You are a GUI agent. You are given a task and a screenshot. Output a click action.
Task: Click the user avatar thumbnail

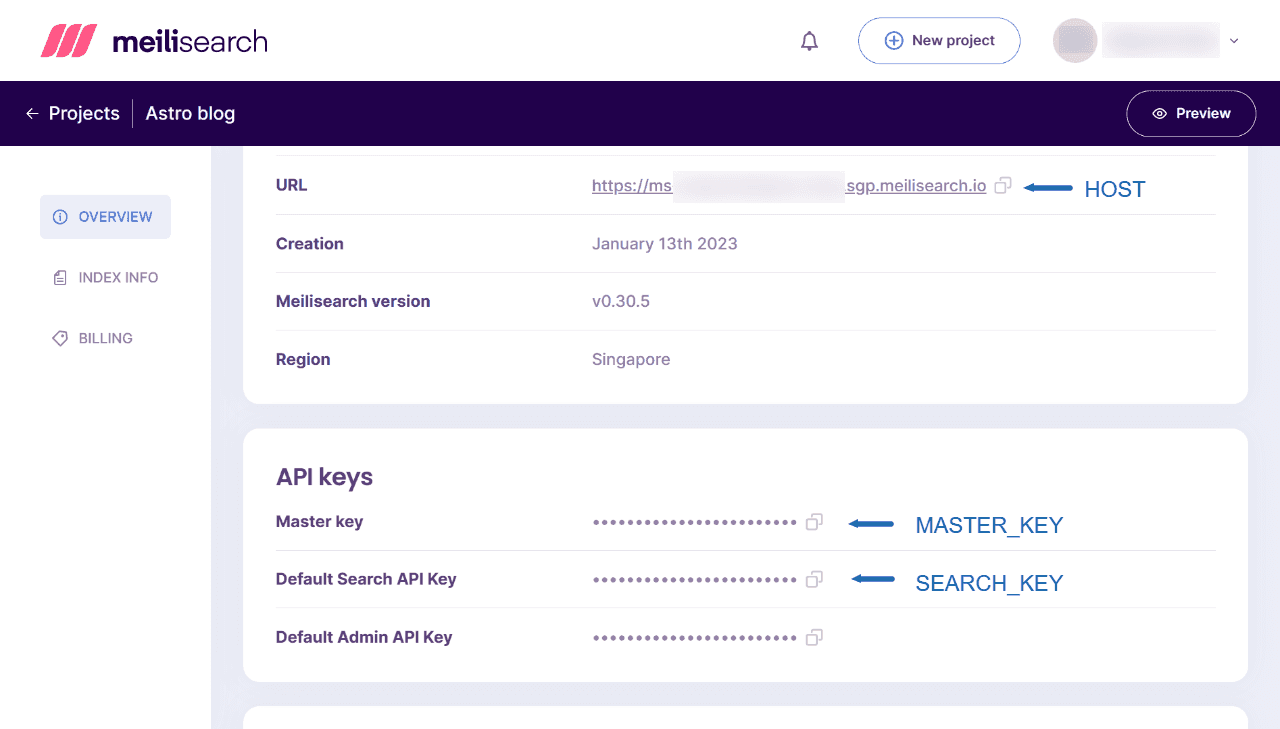point(1075,40)
